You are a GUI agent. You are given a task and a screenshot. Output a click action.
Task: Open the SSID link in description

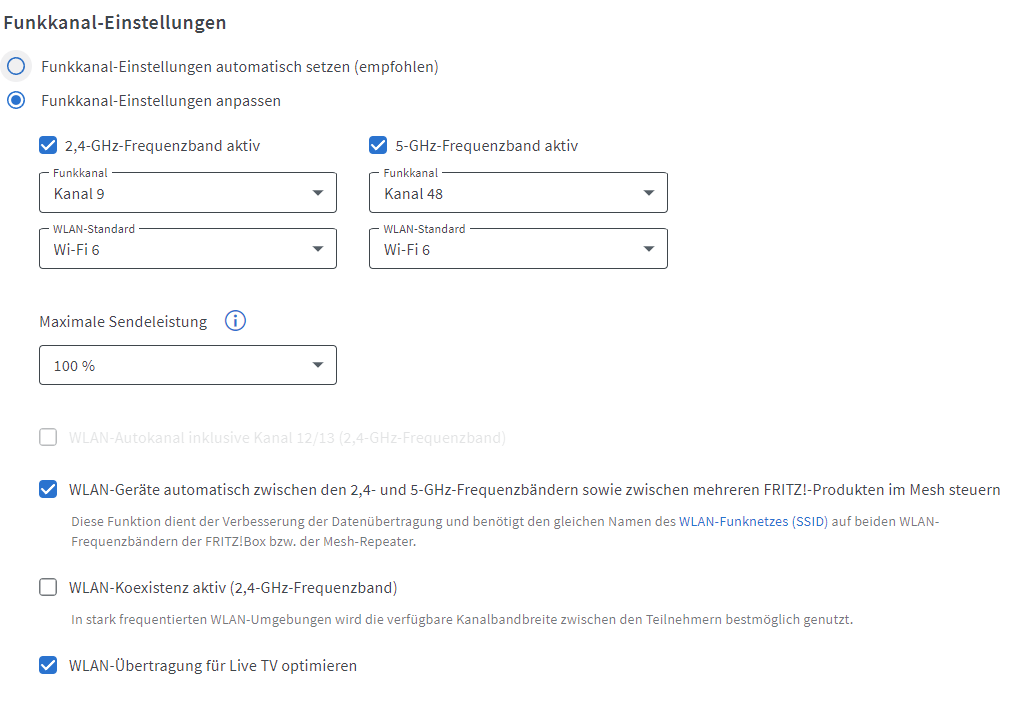point(810,522)
